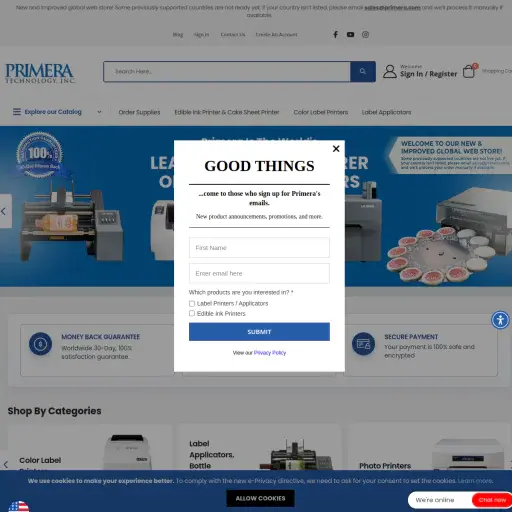Screen dimensions: 512x512
Task: Open Color Label Printers menu
Action: (x=321, y=112)
